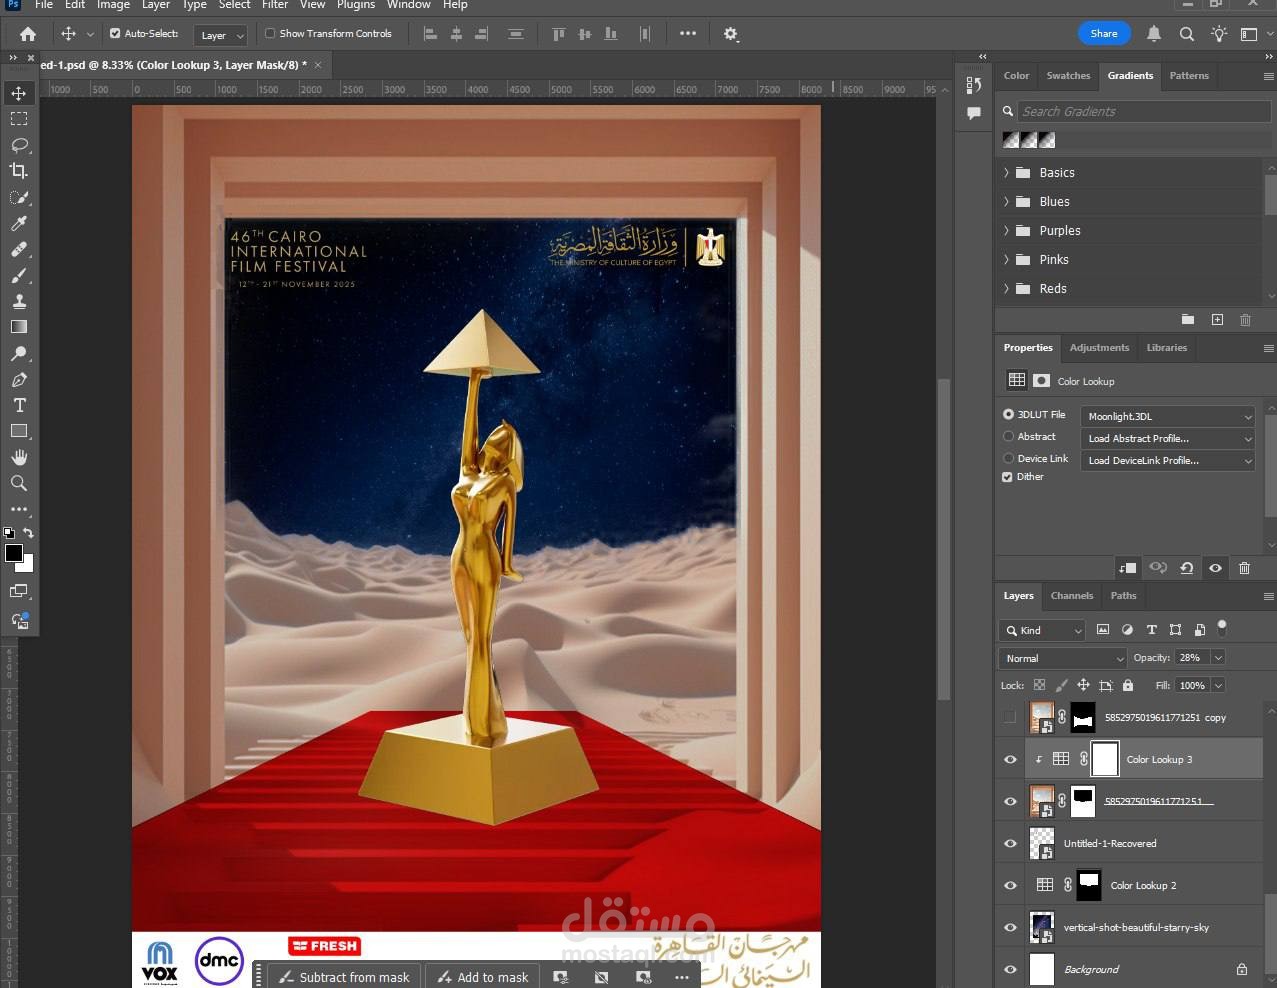Click the foreground color swatch

click(x=14, y=554)
